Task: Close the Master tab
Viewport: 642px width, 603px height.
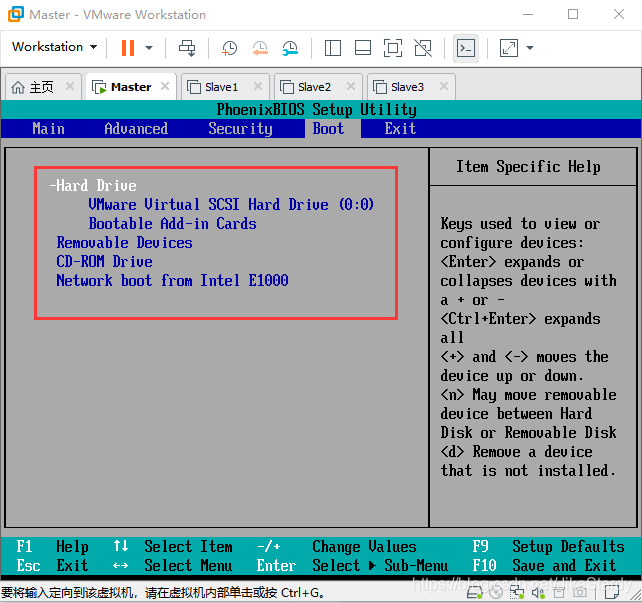Action: coord(165,86)
